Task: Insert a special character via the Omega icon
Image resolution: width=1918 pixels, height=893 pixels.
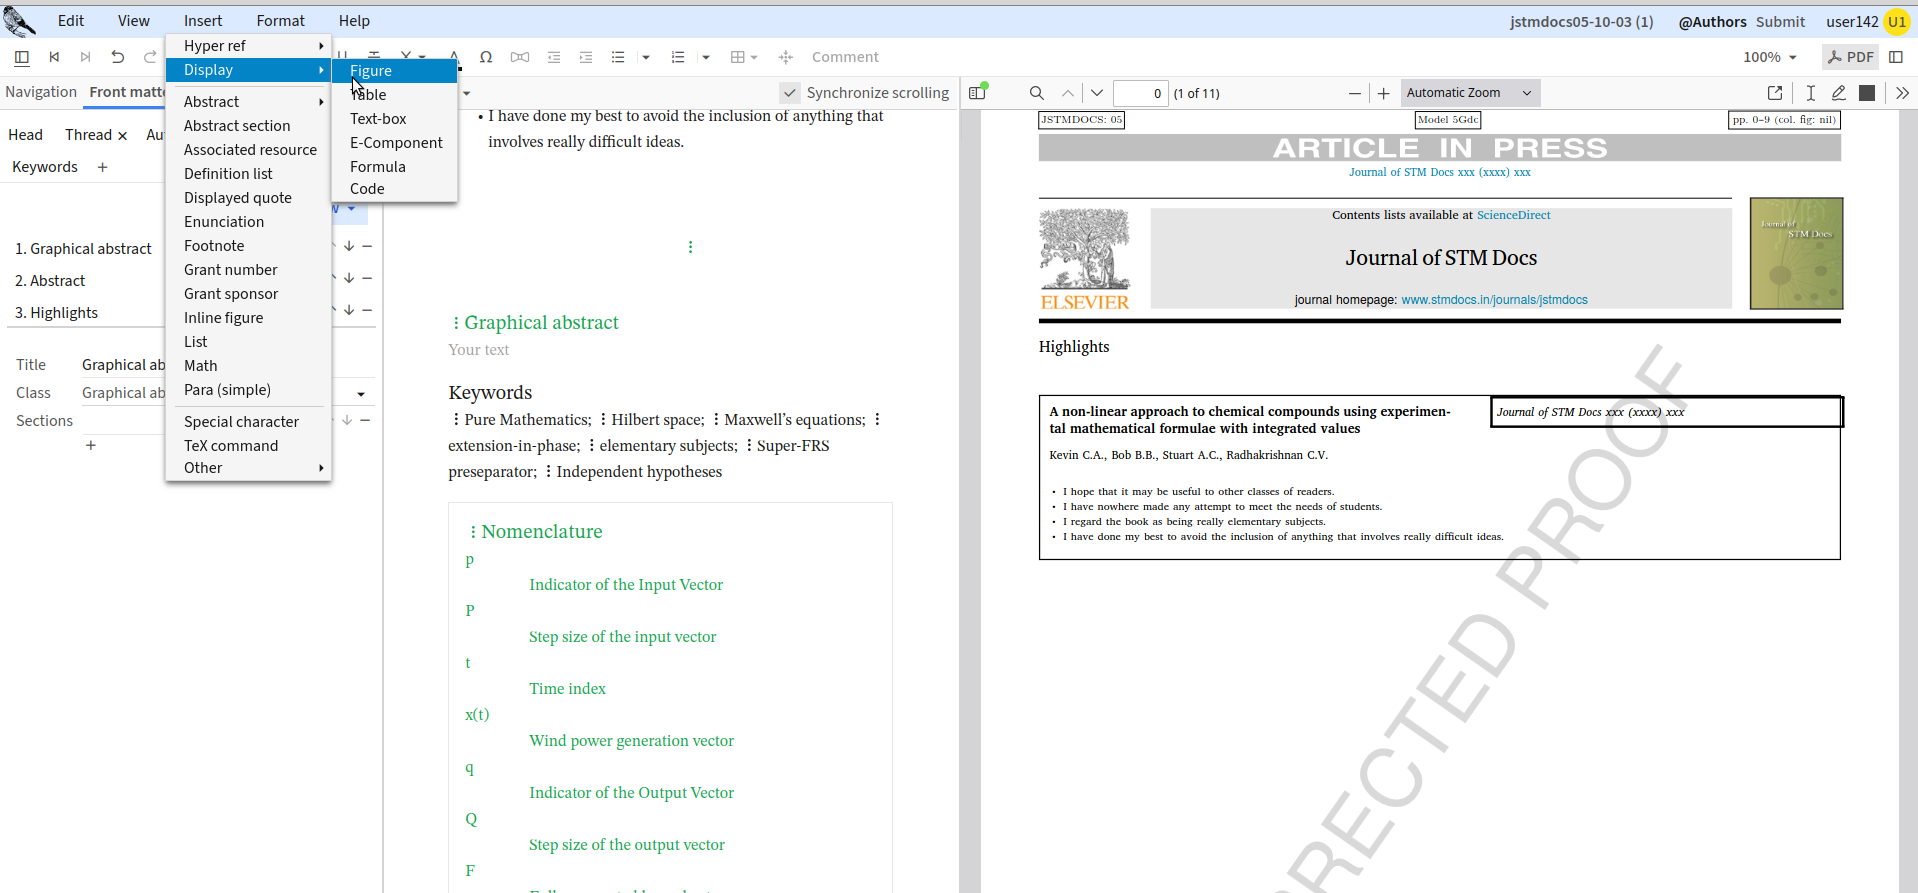Action: tap(486, 57)
